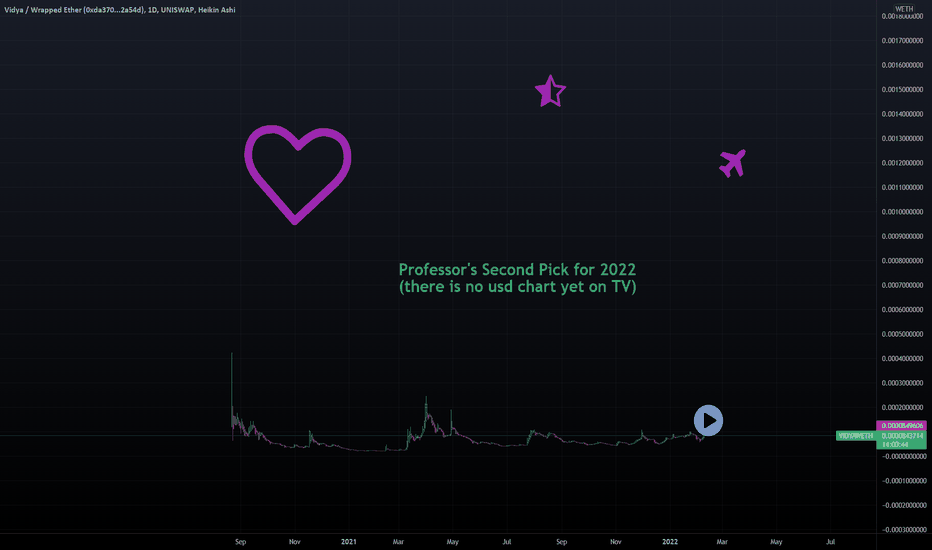
Task: Click the 2022 label on time axis
Action: pos(670,542)
